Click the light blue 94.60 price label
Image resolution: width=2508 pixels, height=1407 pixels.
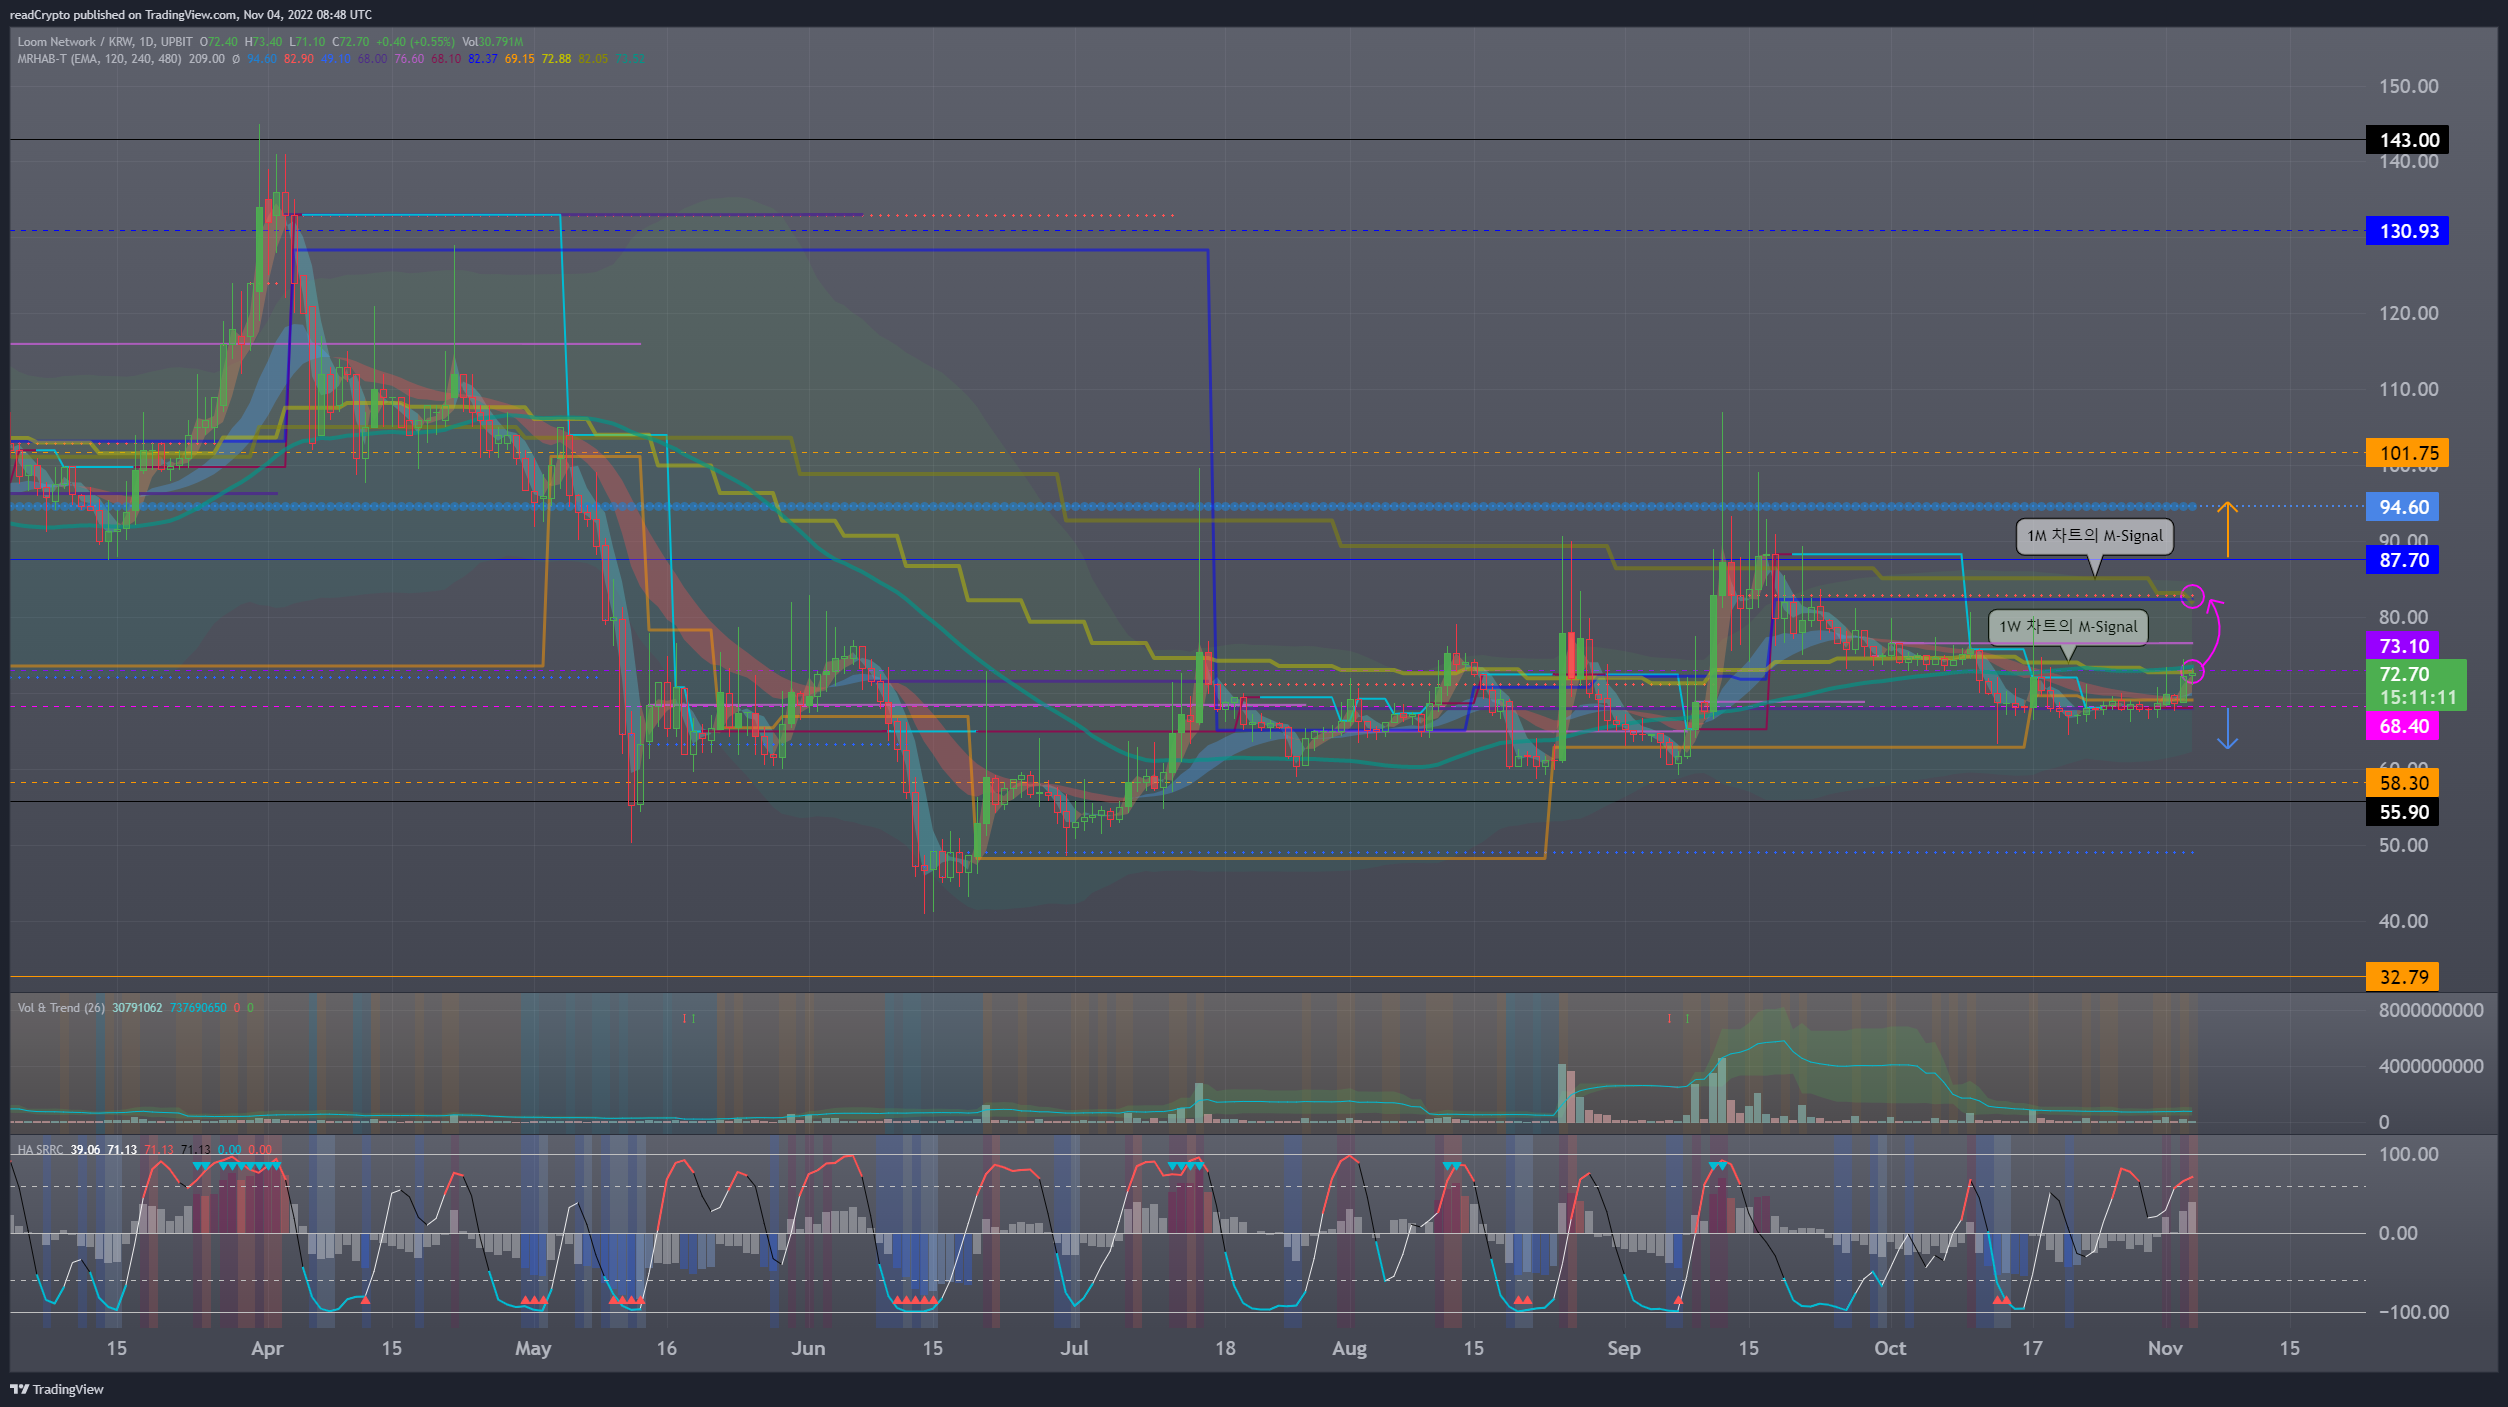pos(2403,507)
